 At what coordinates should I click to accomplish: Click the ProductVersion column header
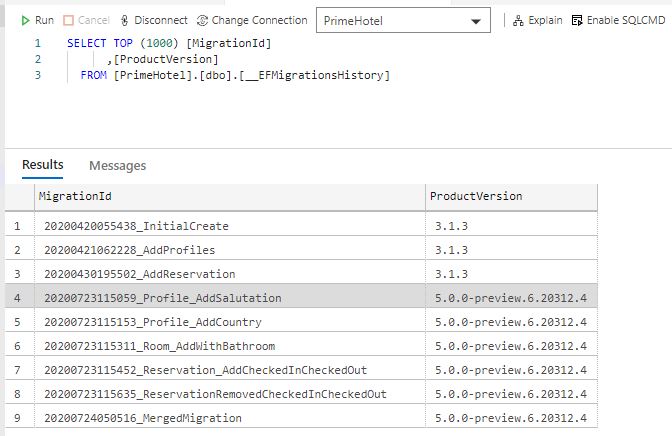[511, 197]
